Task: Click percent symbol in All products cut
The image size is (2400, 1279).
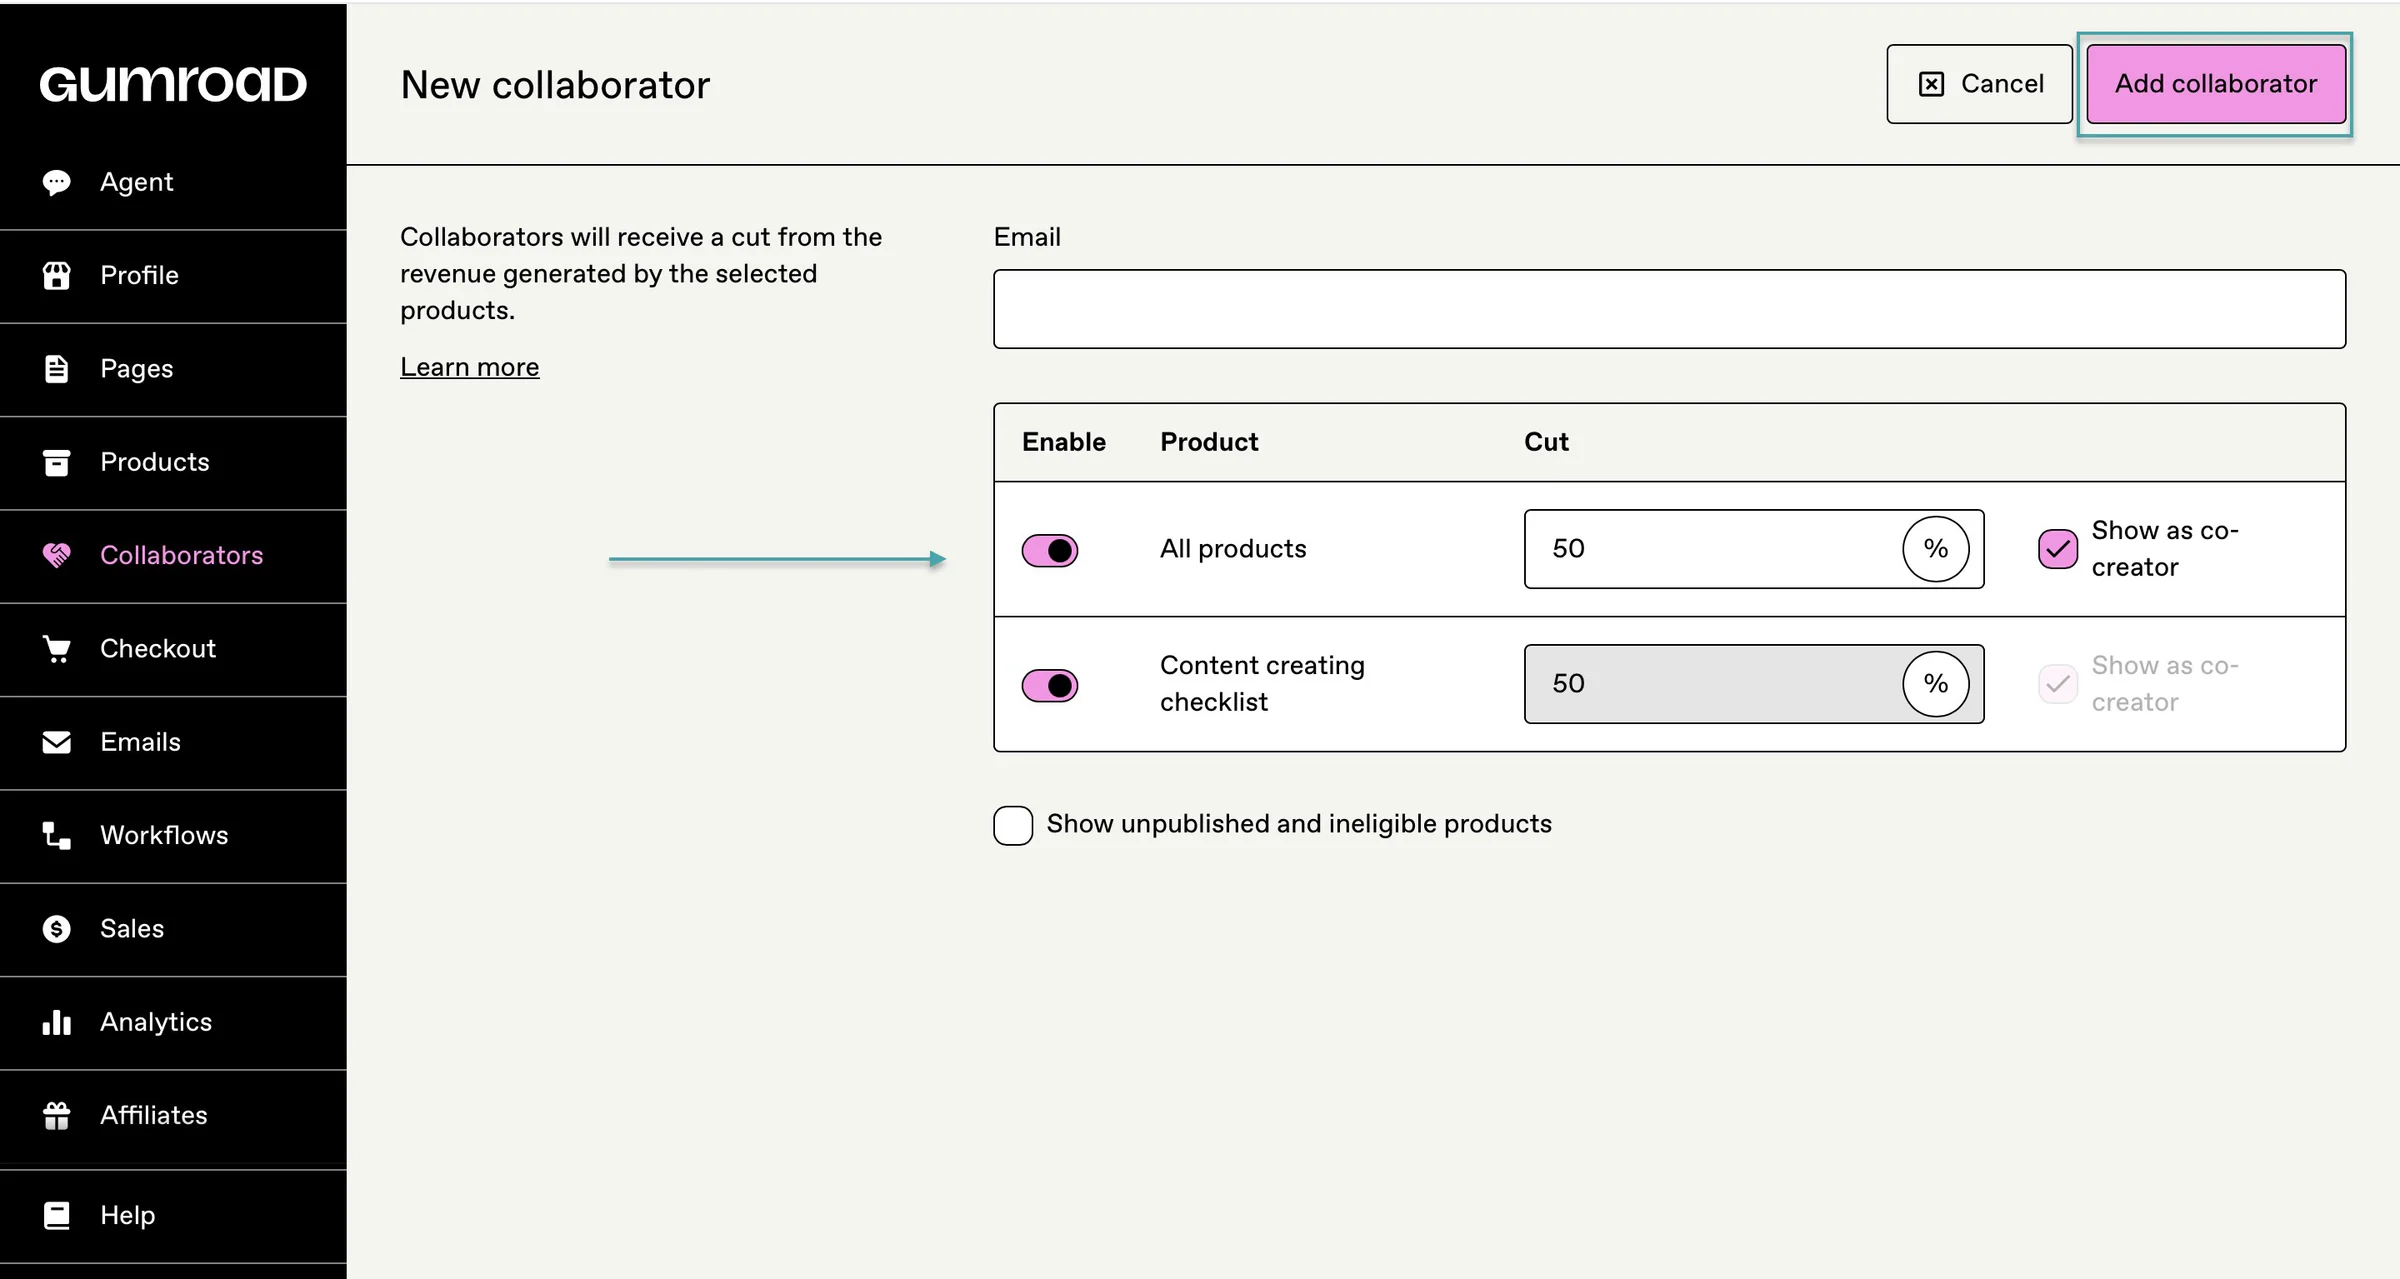Action: pos(1936,549)
